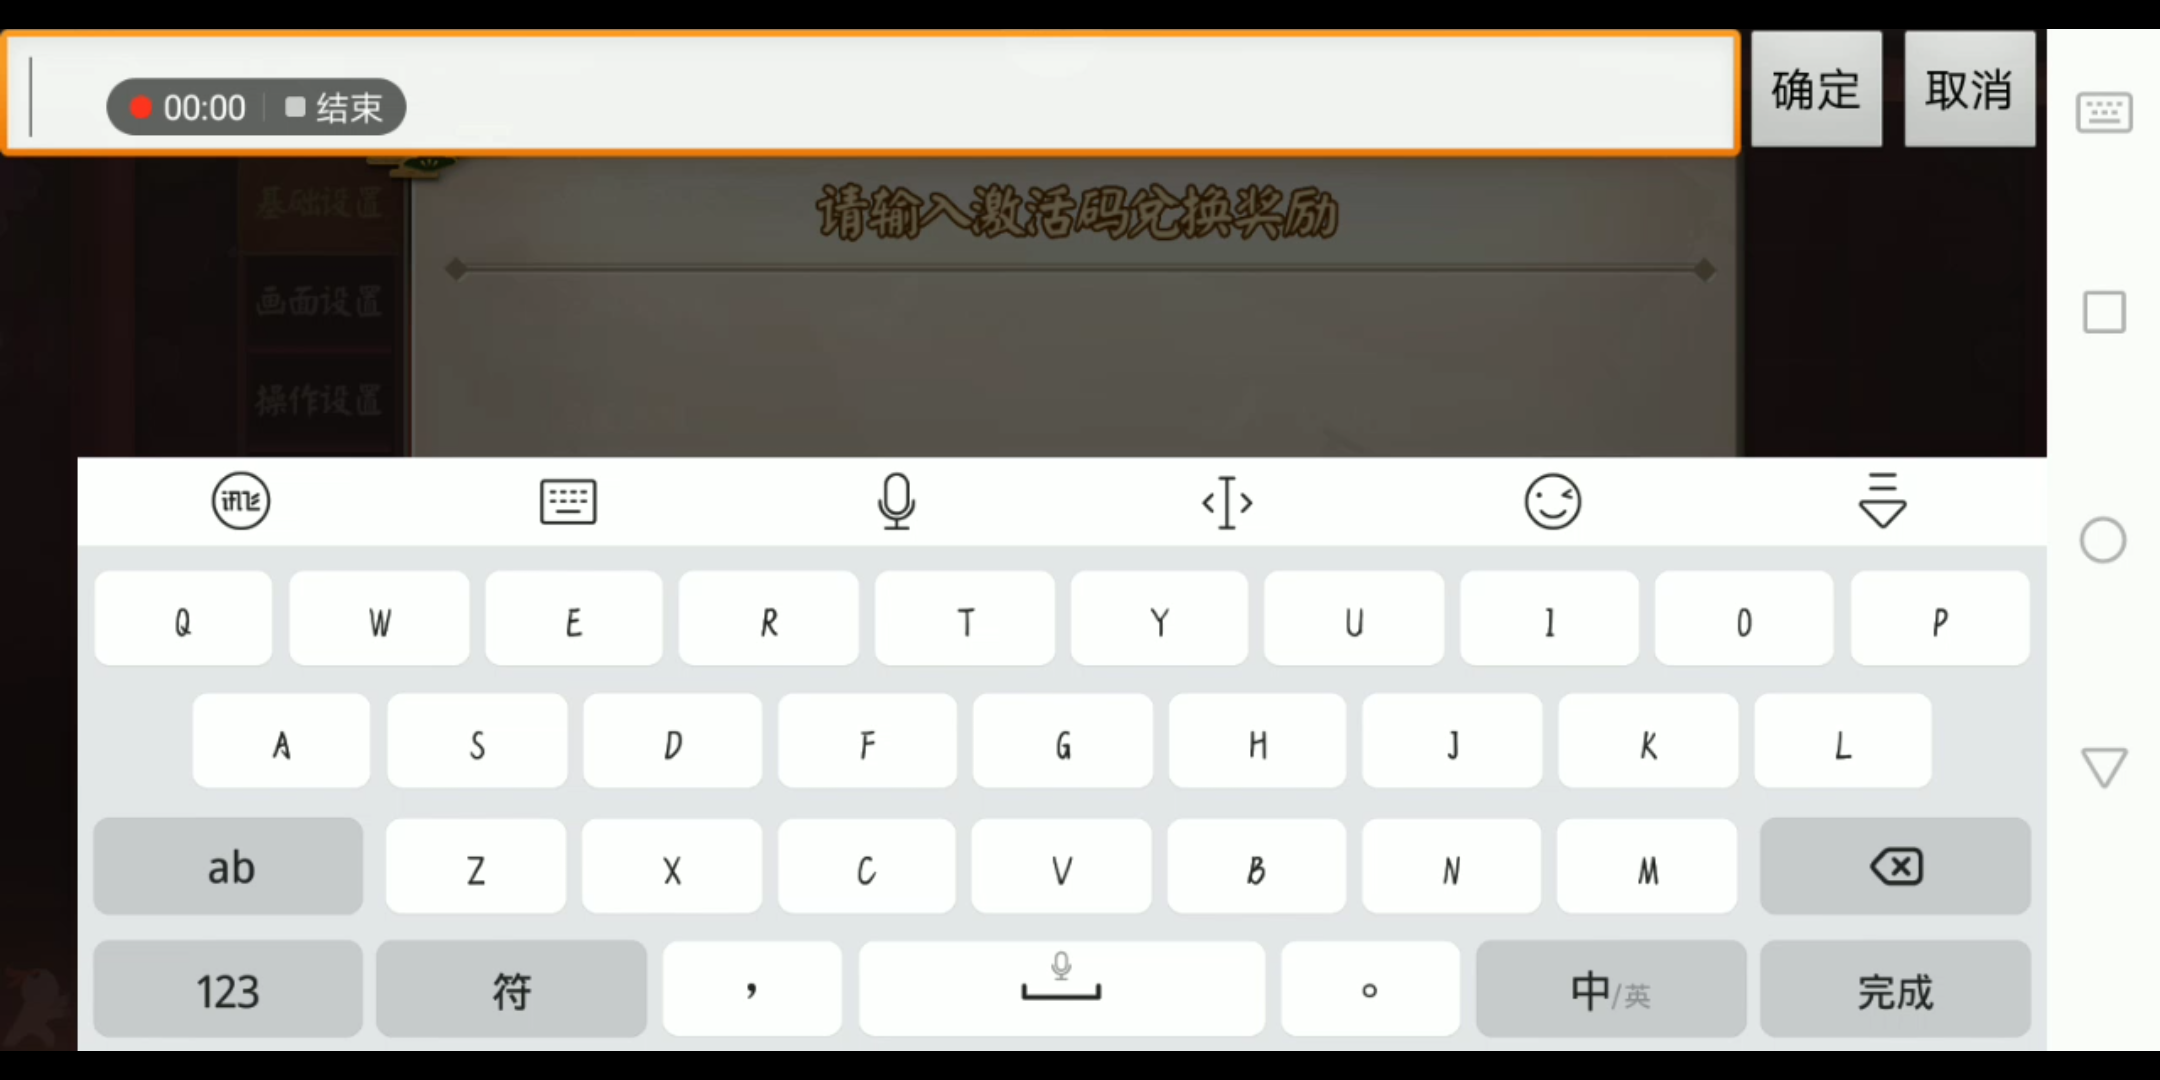The height and width of the screenshot is (1080, 2160).
Task: Open the emoji panel
Action: 1551,500
